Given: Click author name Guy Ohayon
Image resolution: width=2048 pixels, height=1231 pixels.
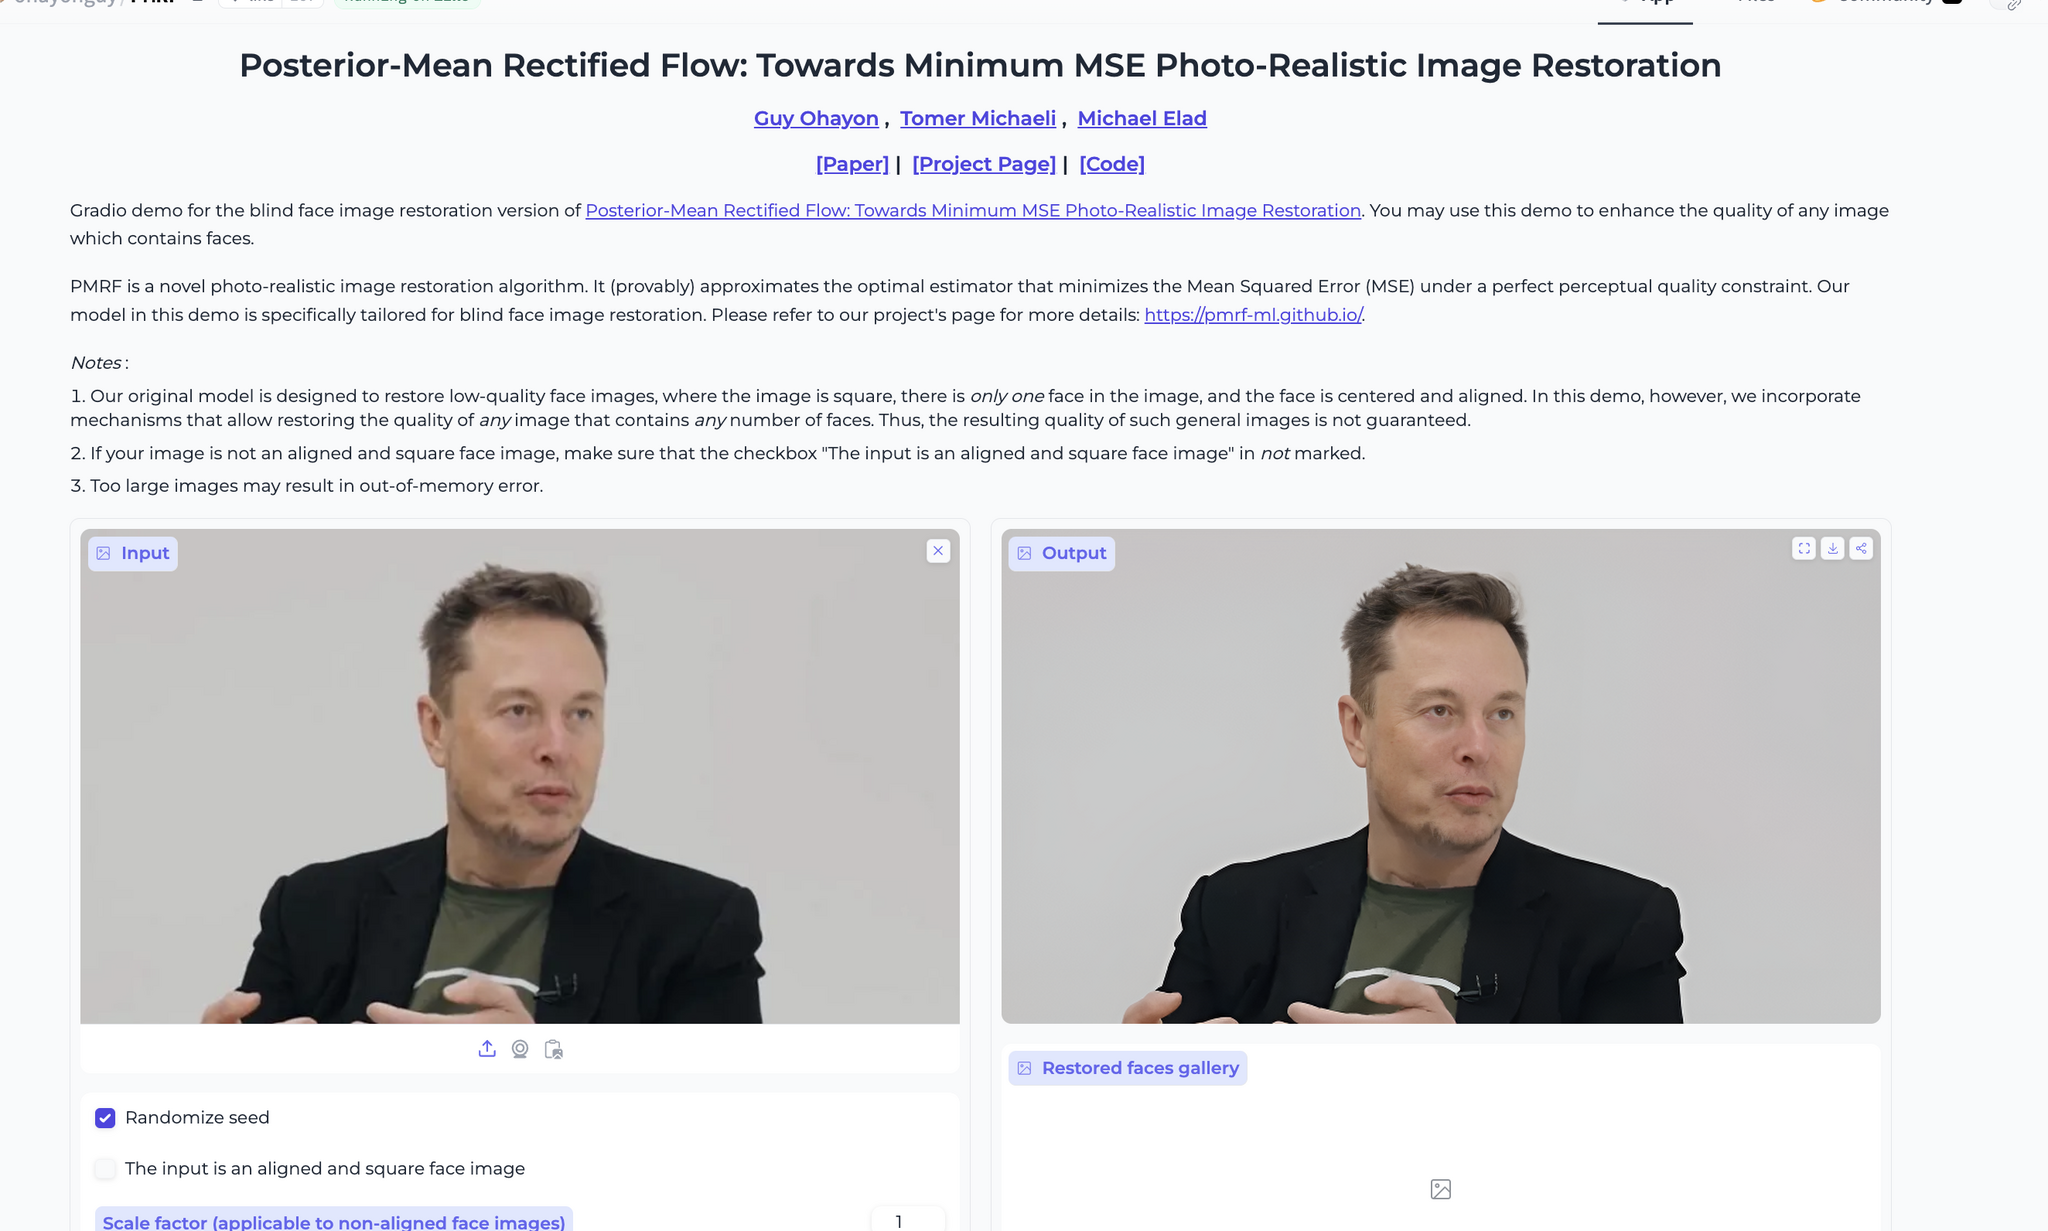Looking at the screenshot, I should coord(816,118).
